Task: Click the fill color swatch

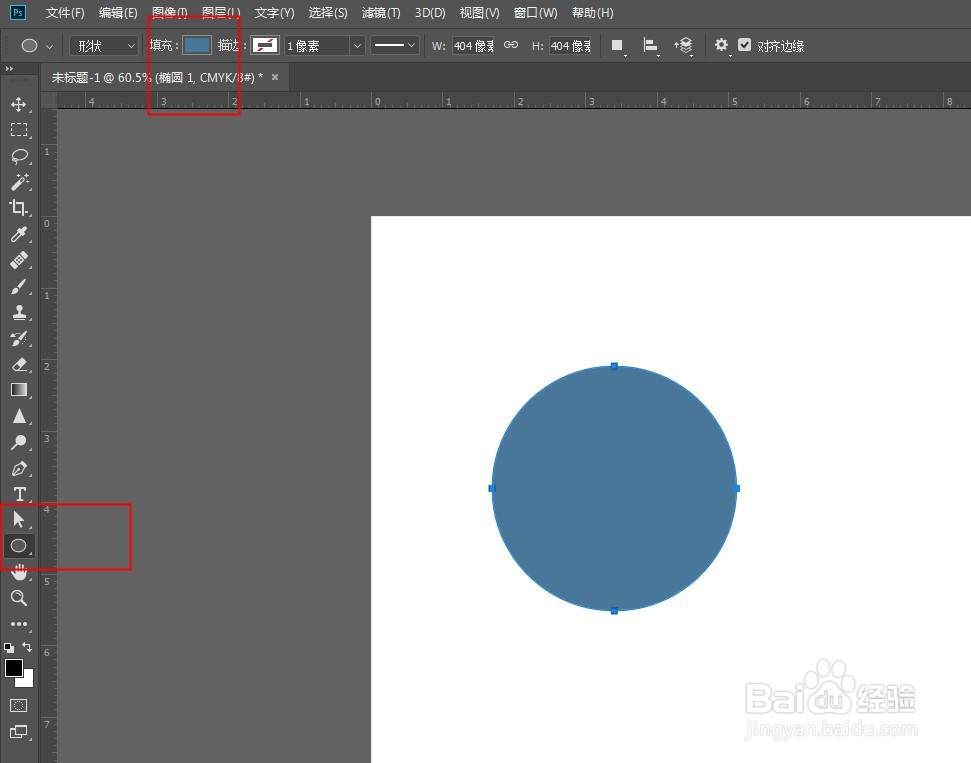Action: coord(197,45)
